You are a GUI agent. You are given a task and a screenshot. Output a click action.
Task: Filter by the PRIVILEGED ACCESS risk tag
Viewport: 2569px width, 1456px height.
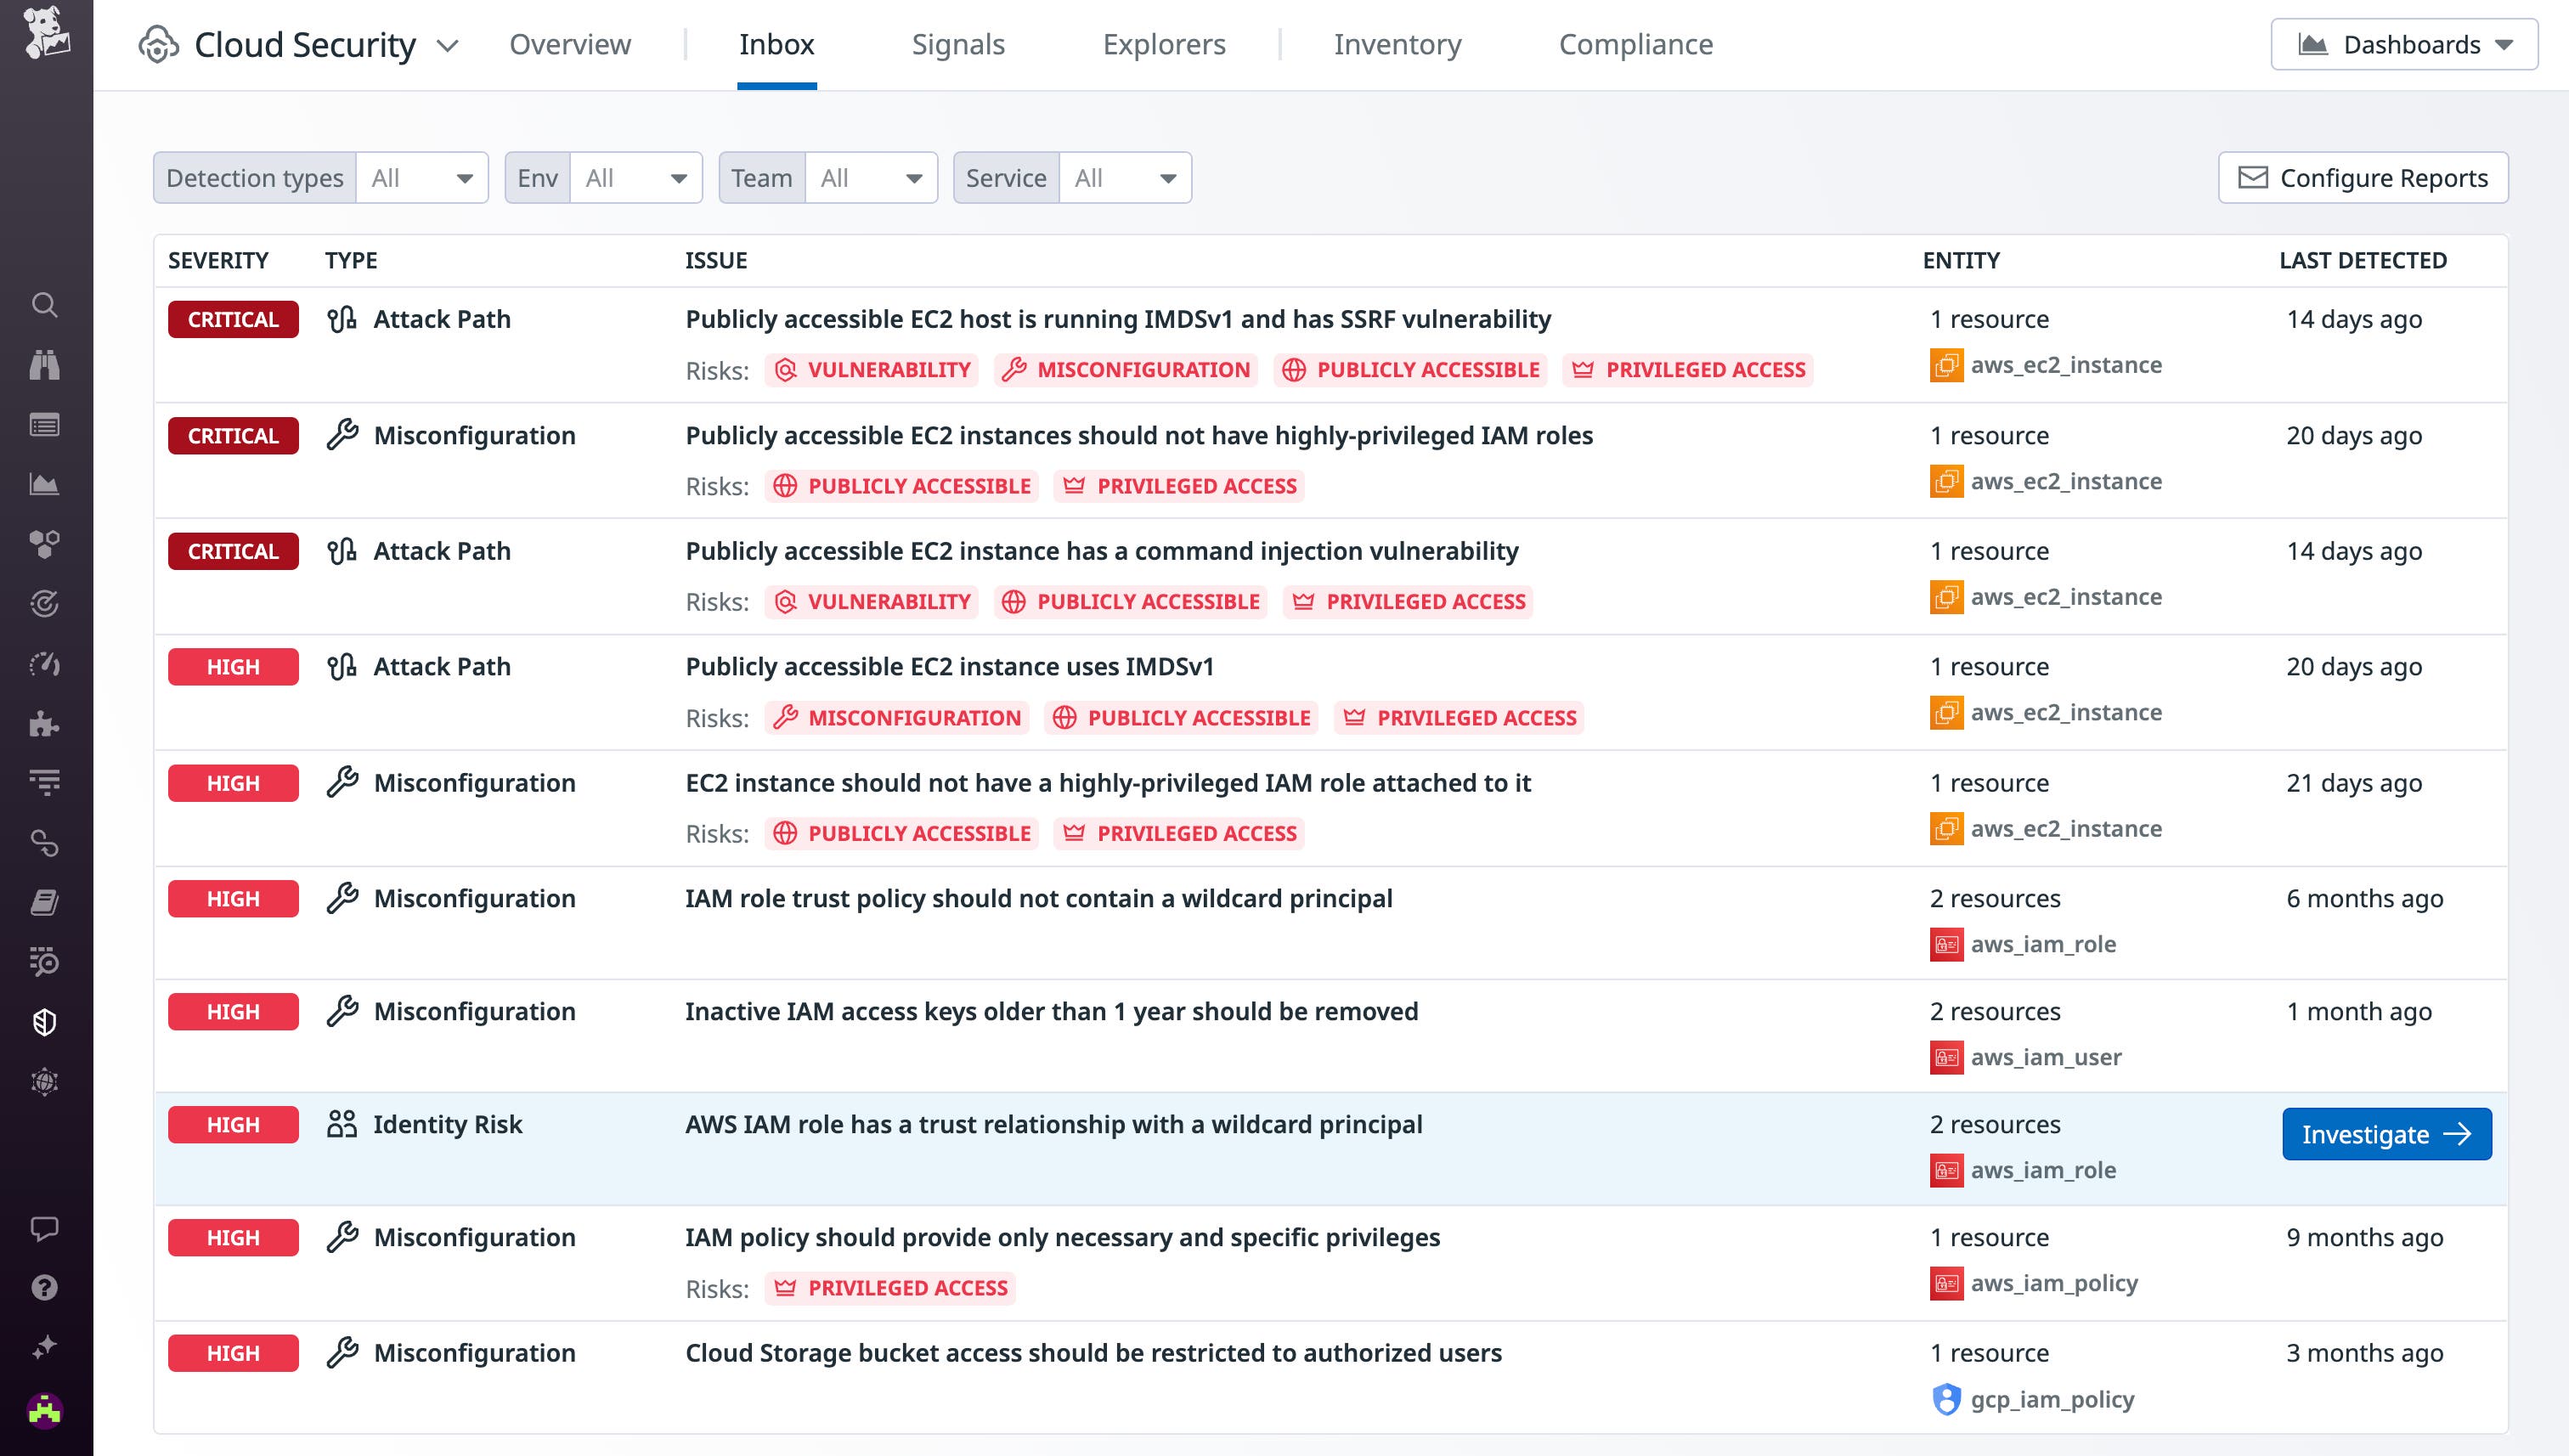coord(1687,370)
